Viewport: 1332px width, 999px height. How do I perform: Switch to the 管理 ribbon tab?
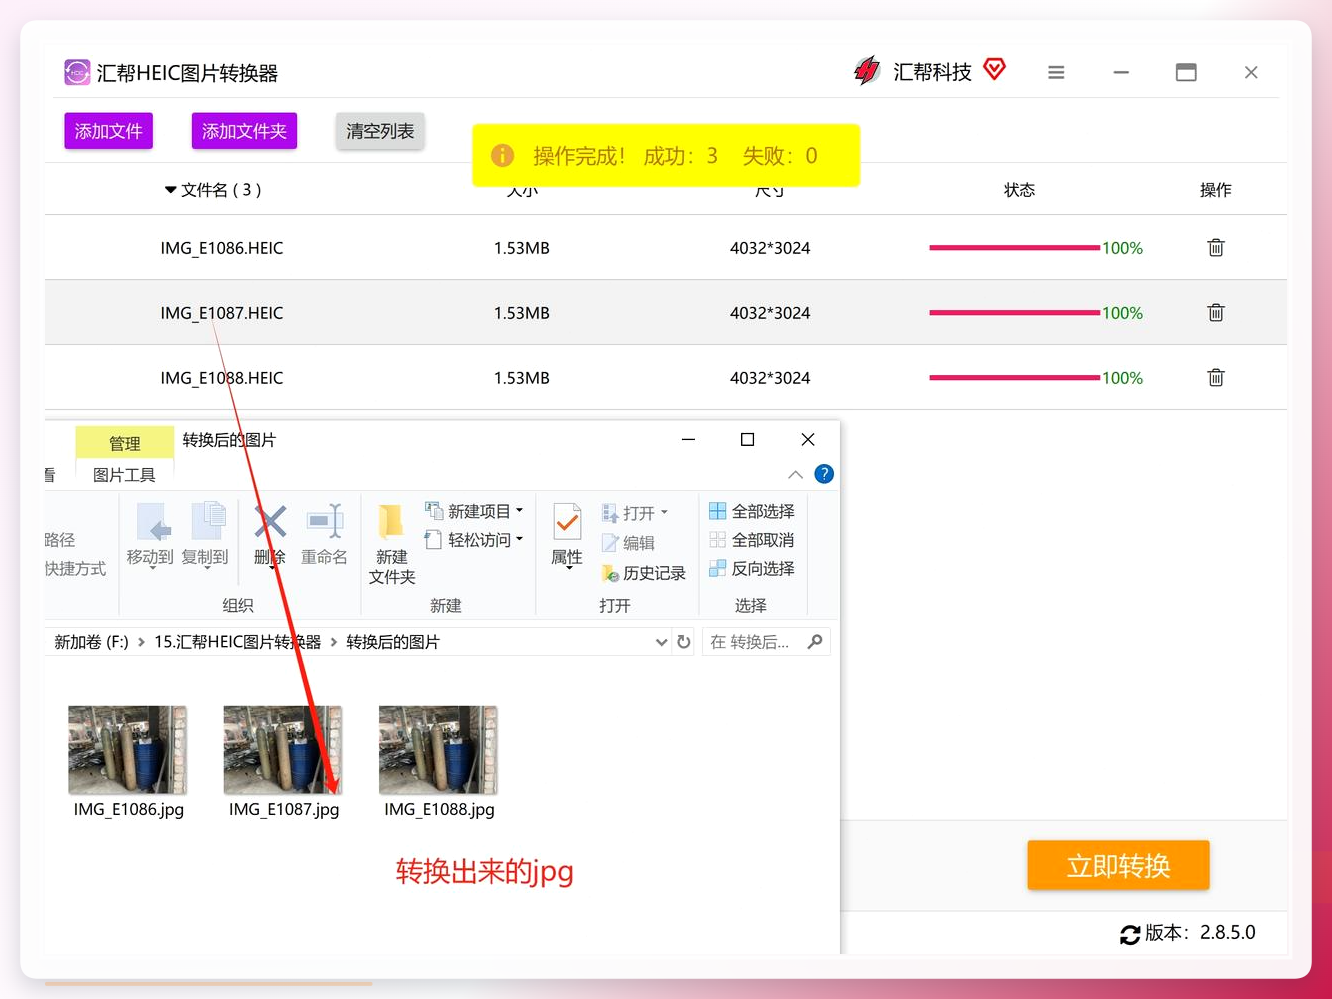point(125,443)
